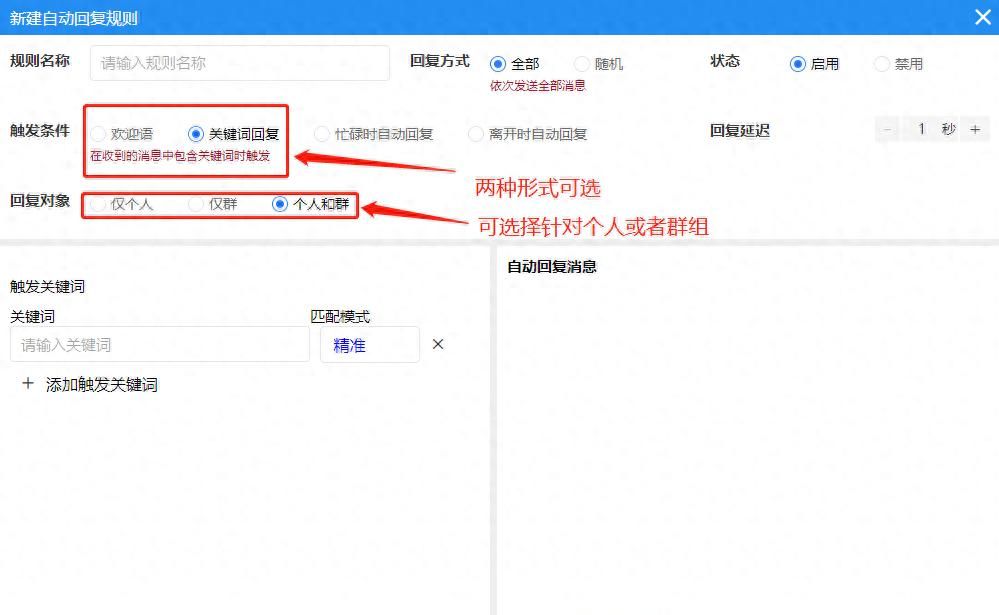The width and height of the screenshot is (999, 615).
Task: Select 忙碌时自动回复 trigger condition
Action: coord(321,133)
